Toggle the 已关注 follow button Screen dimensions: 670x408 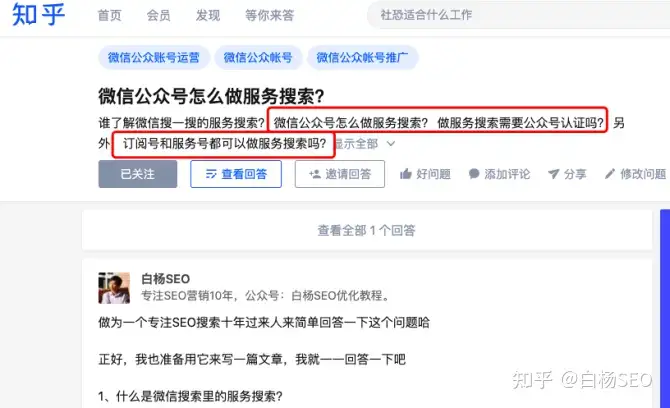pos(138,174)
